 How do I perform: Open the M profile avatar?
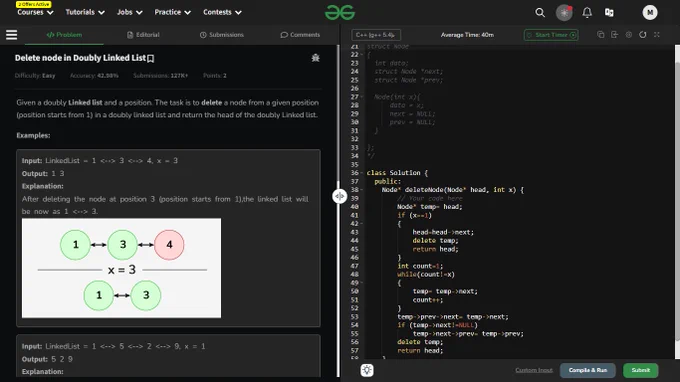point(650,13)
